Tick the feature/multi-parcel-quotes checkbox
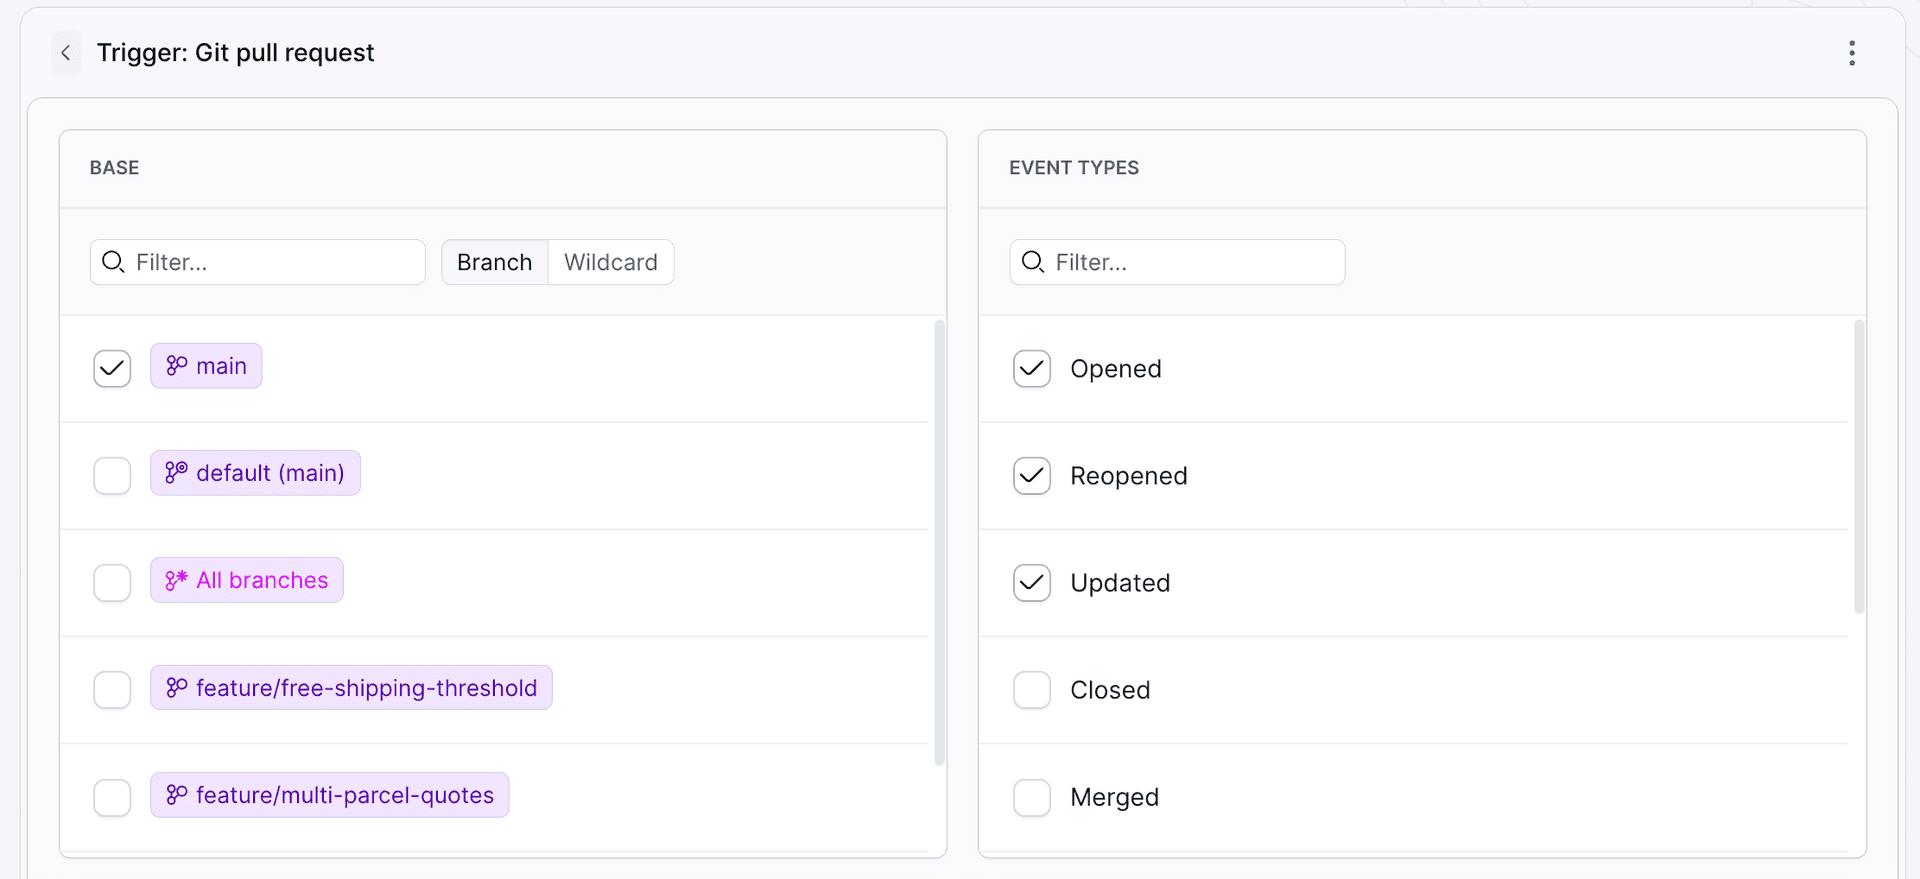The width and height of the screenshot is (1920, 879). (x=112, y=797)
